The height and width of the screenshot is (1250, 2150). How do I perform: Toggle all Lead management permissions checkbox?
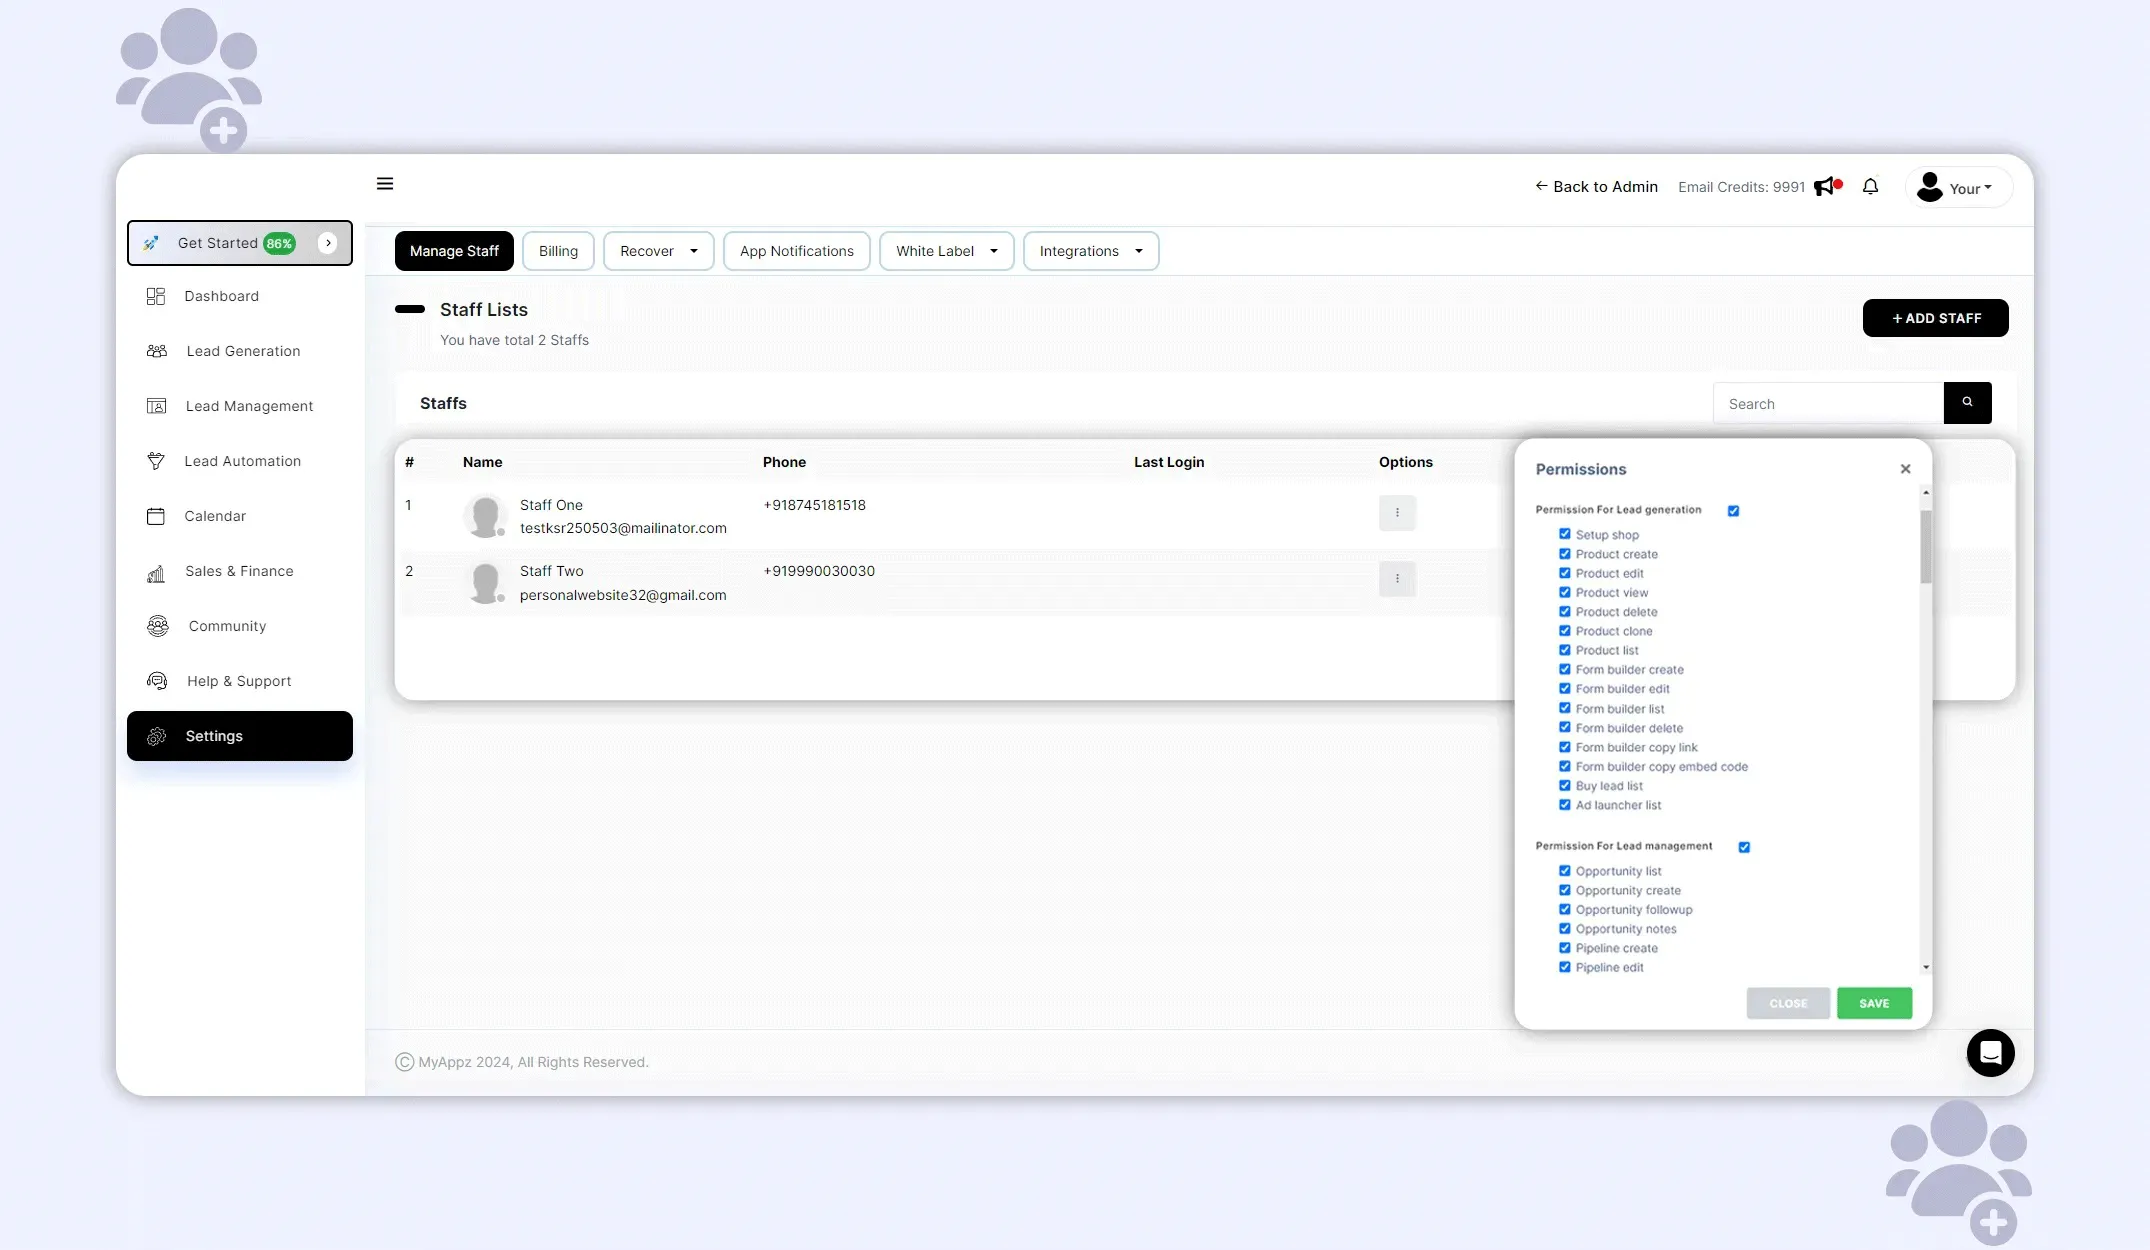click(x=1744, y=847)
